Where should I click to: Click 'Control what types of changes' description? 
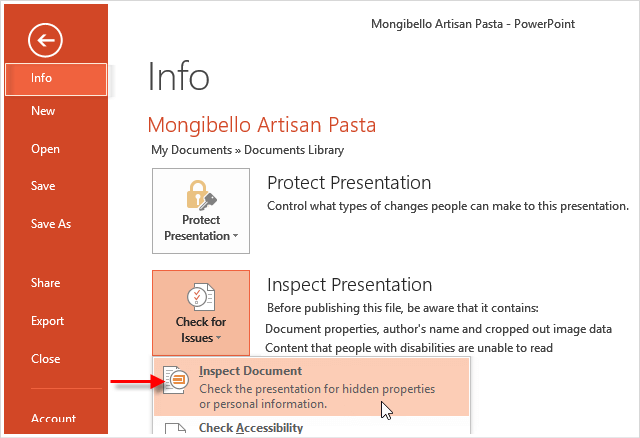448,206
